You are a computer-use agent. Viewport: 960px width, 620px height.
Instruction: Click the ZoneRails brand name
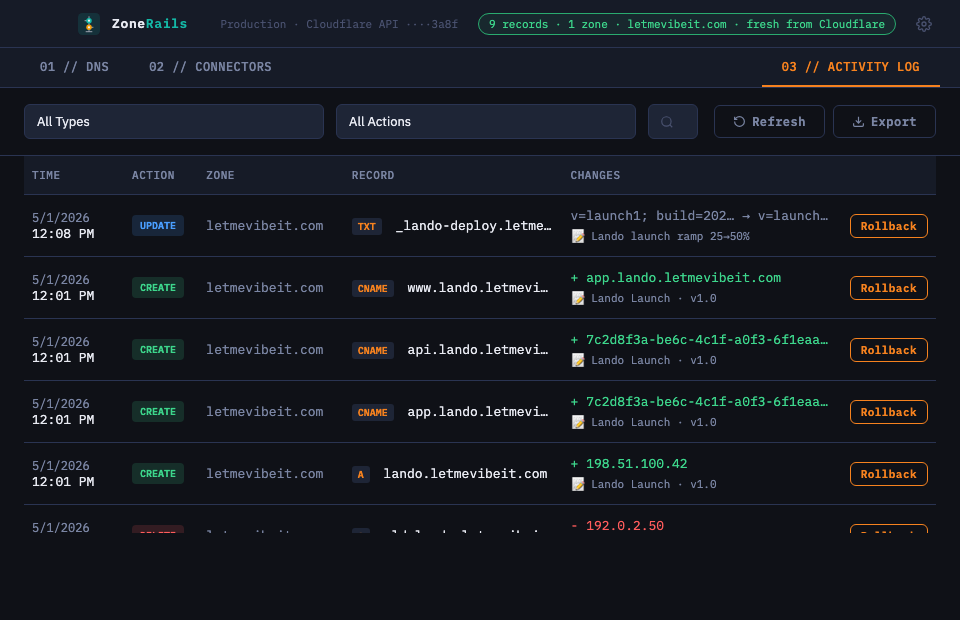pos(149,24)
